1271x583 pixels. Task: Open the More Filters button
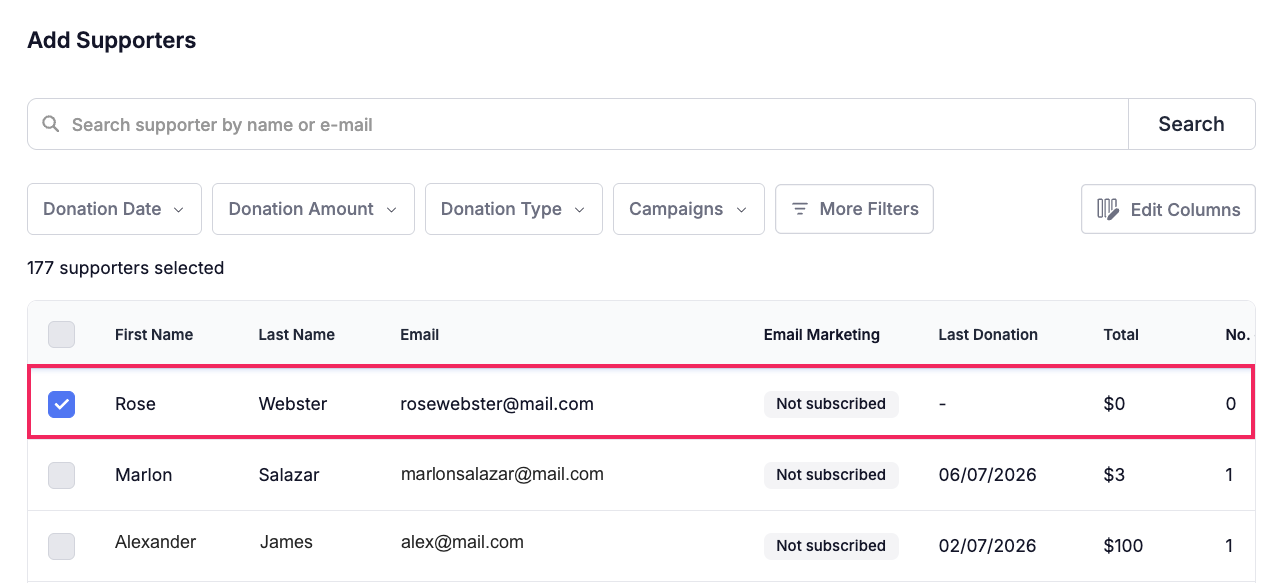(x=854, y=209)
